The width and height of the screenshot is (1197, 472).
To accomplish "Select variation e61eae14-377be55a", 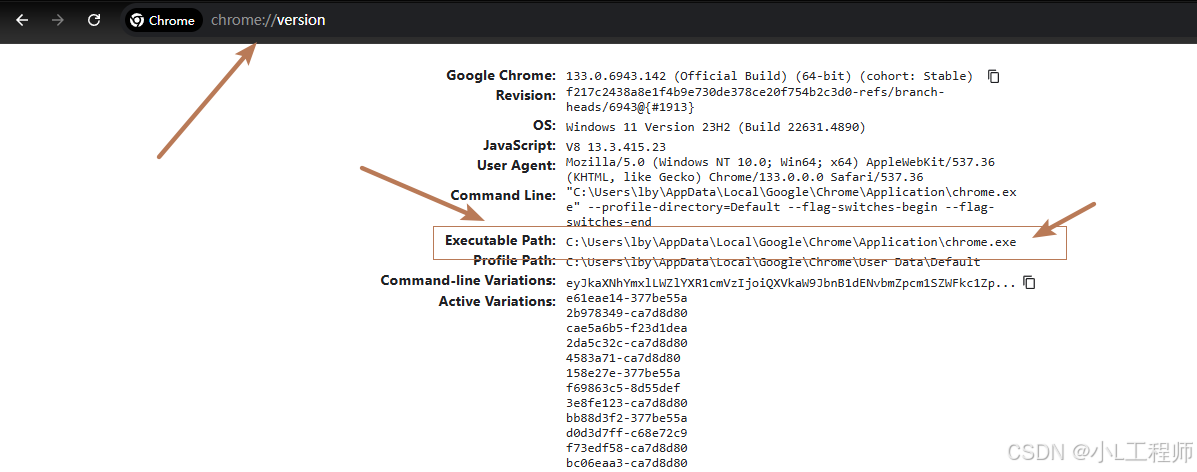I will 627,298.
